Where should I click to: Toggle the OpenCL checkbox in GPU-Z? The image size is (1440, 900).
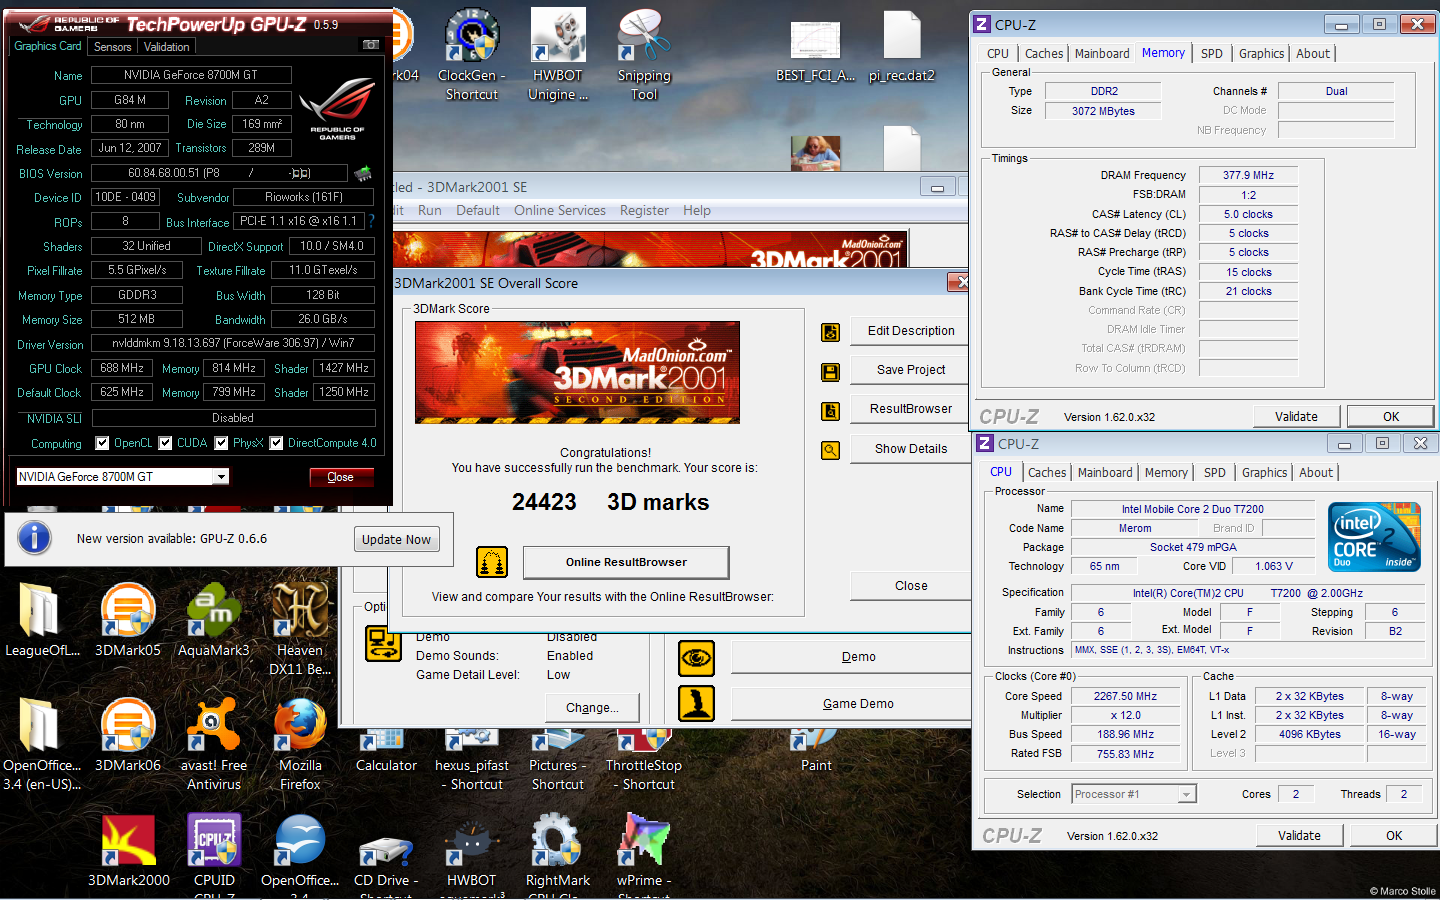pos(102,443)
